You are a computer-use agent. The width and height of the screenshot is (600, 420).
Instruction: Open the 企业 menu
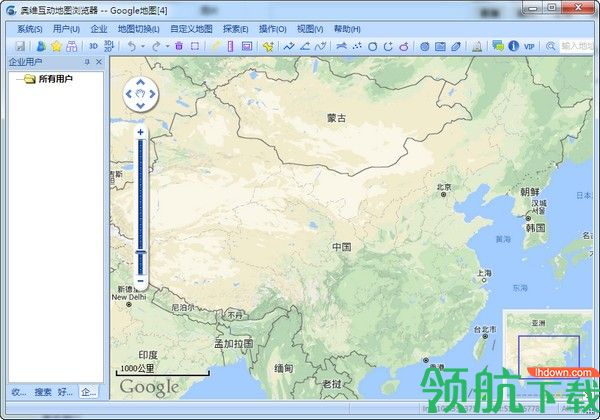tap(99, 29)
